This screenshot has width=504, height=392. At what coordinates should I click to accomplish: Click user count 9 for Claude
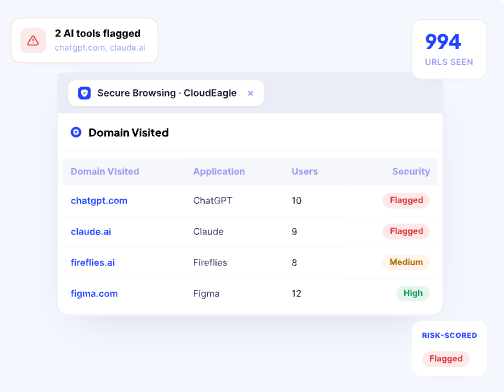294,232
